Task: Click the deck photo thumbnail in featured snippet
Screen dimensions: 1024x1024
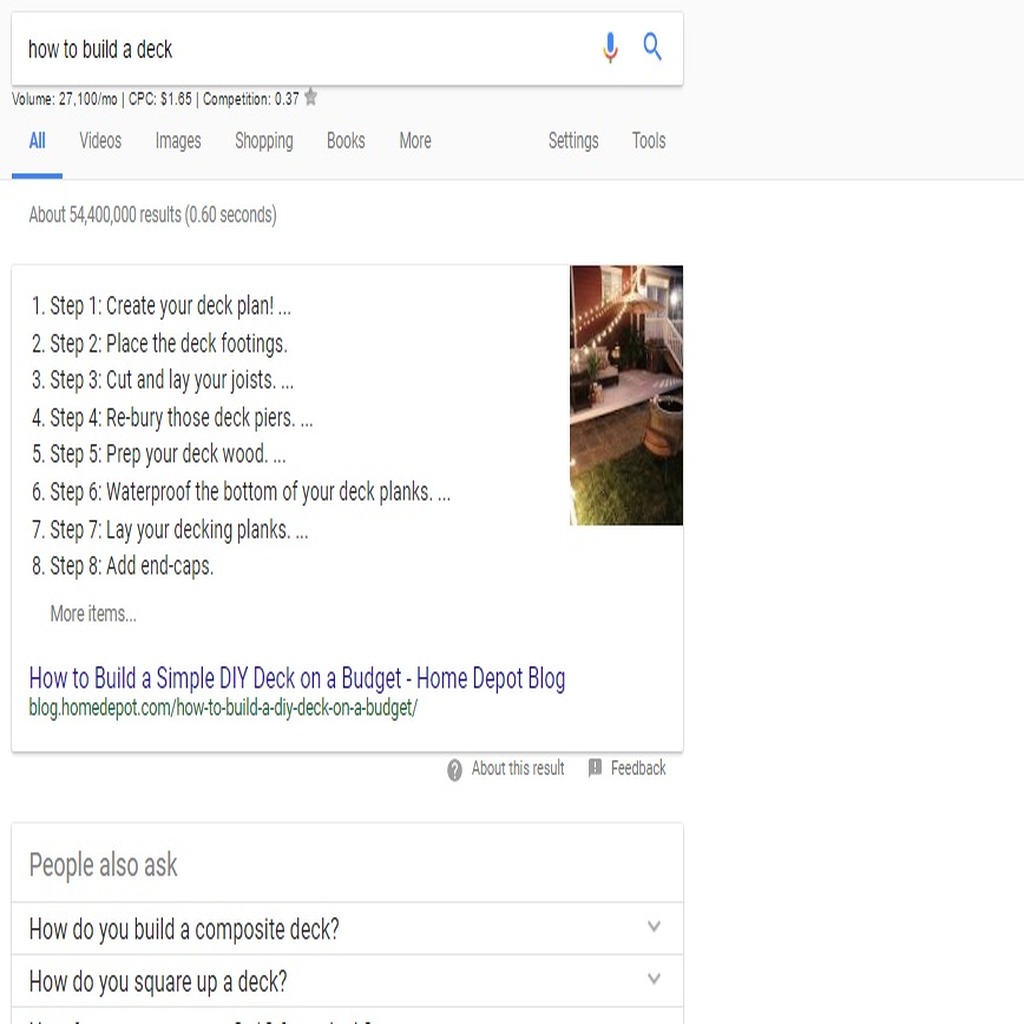Action: (626, 395)
